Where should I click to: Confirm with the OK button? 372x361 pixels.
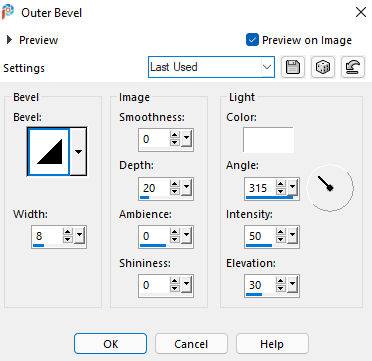110,344
